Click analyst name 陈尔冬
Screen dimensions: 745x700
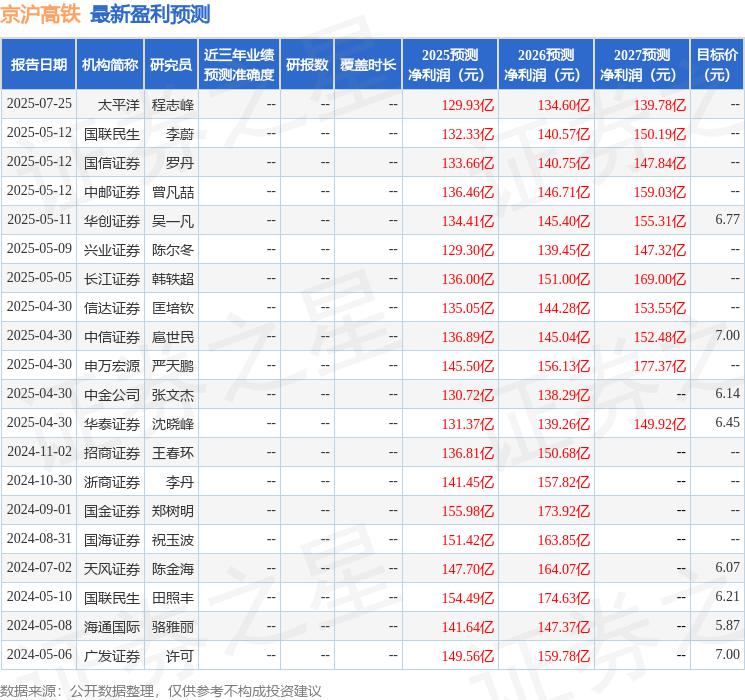point(172,250)
